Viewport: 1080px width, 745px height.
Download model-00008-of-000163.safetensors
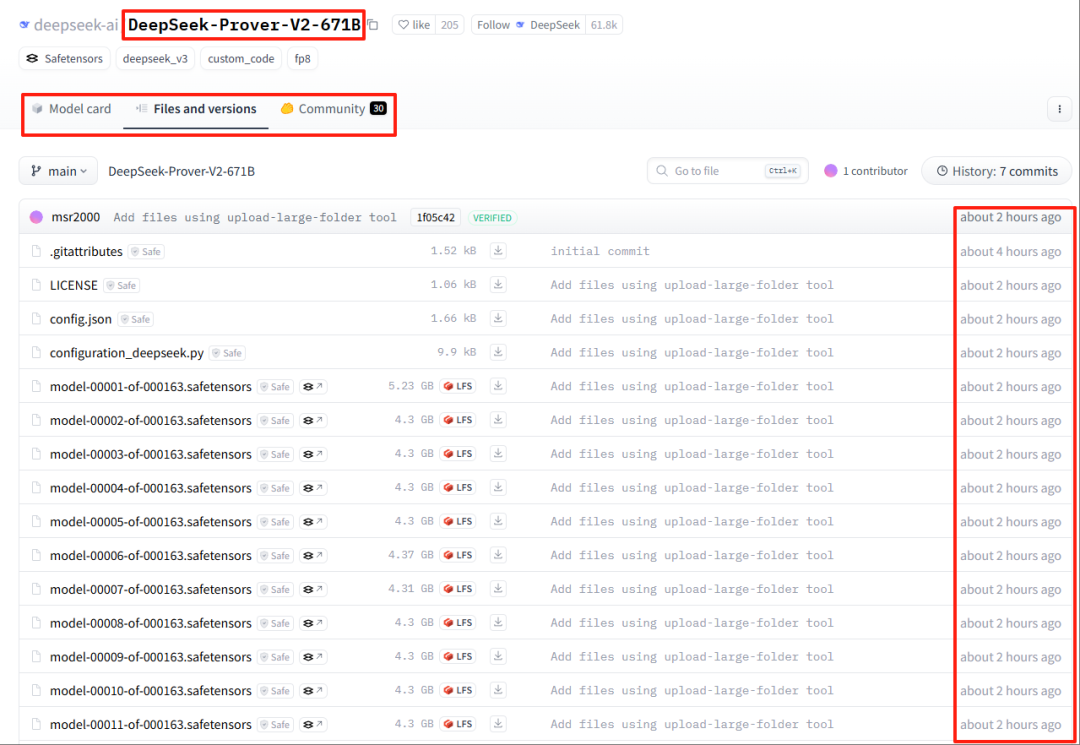pos(498,622)
